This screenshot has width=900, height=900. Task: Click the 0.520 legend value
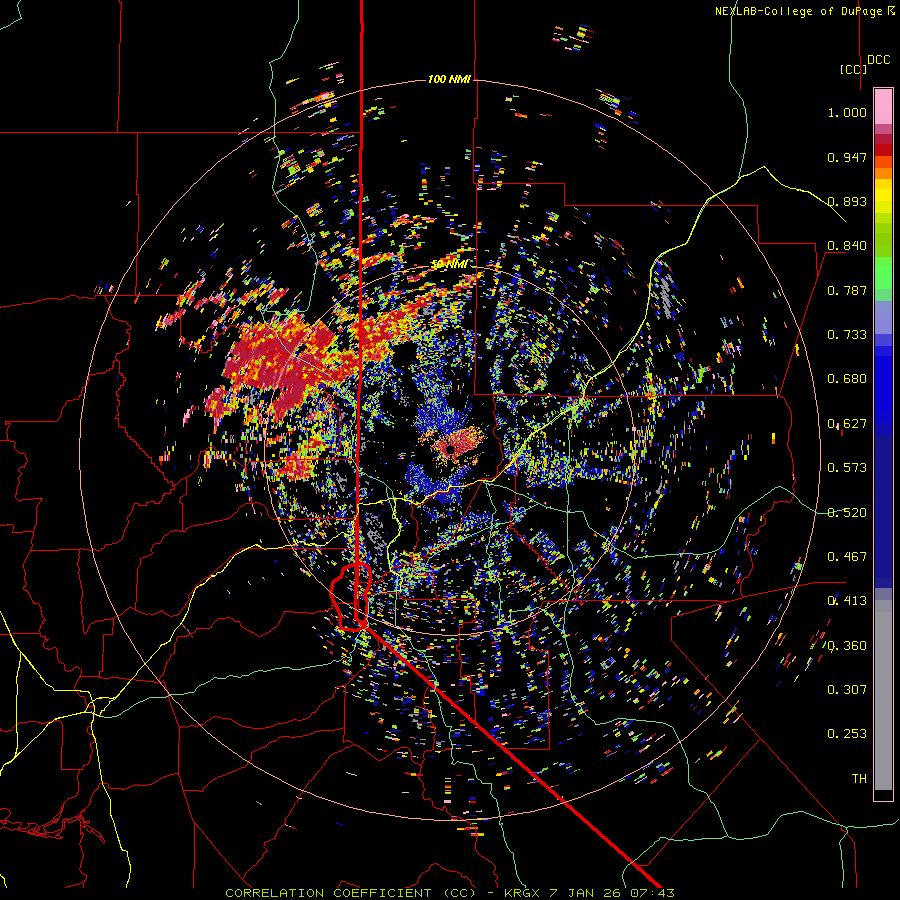[x=847, y=513]
